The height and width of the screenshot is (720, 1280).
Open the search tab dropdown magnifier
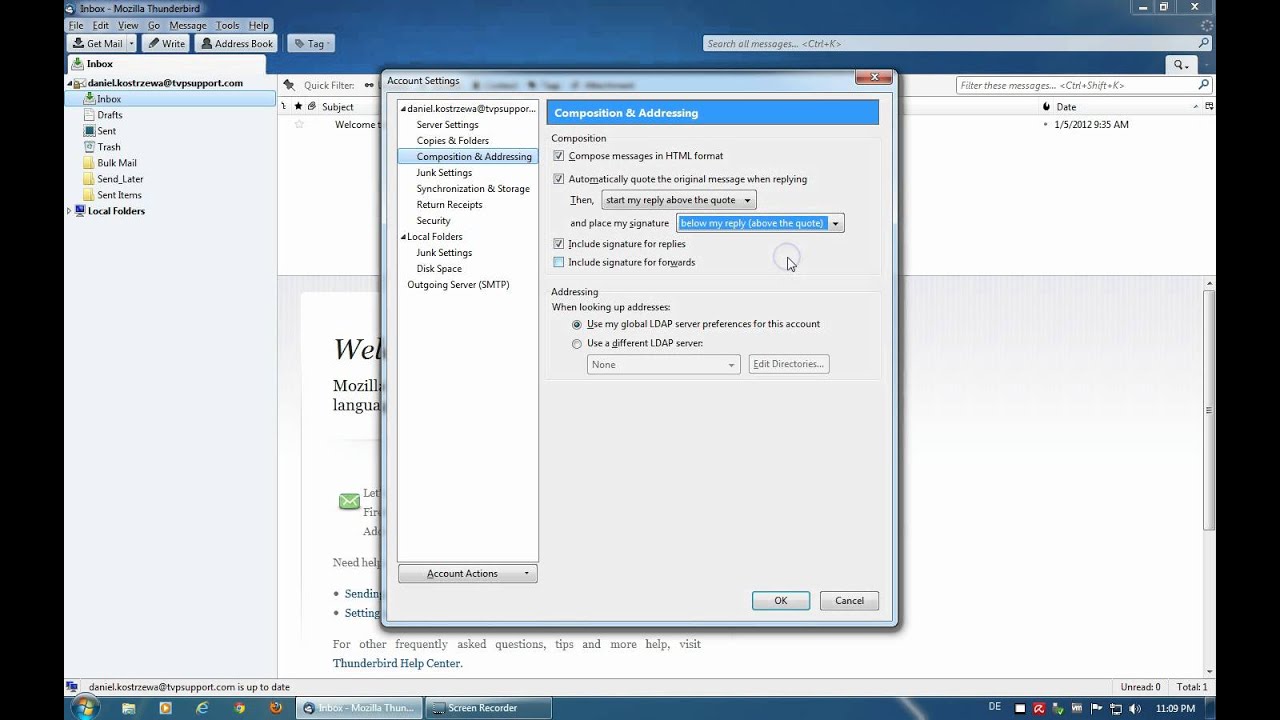tap(1182, 64)
